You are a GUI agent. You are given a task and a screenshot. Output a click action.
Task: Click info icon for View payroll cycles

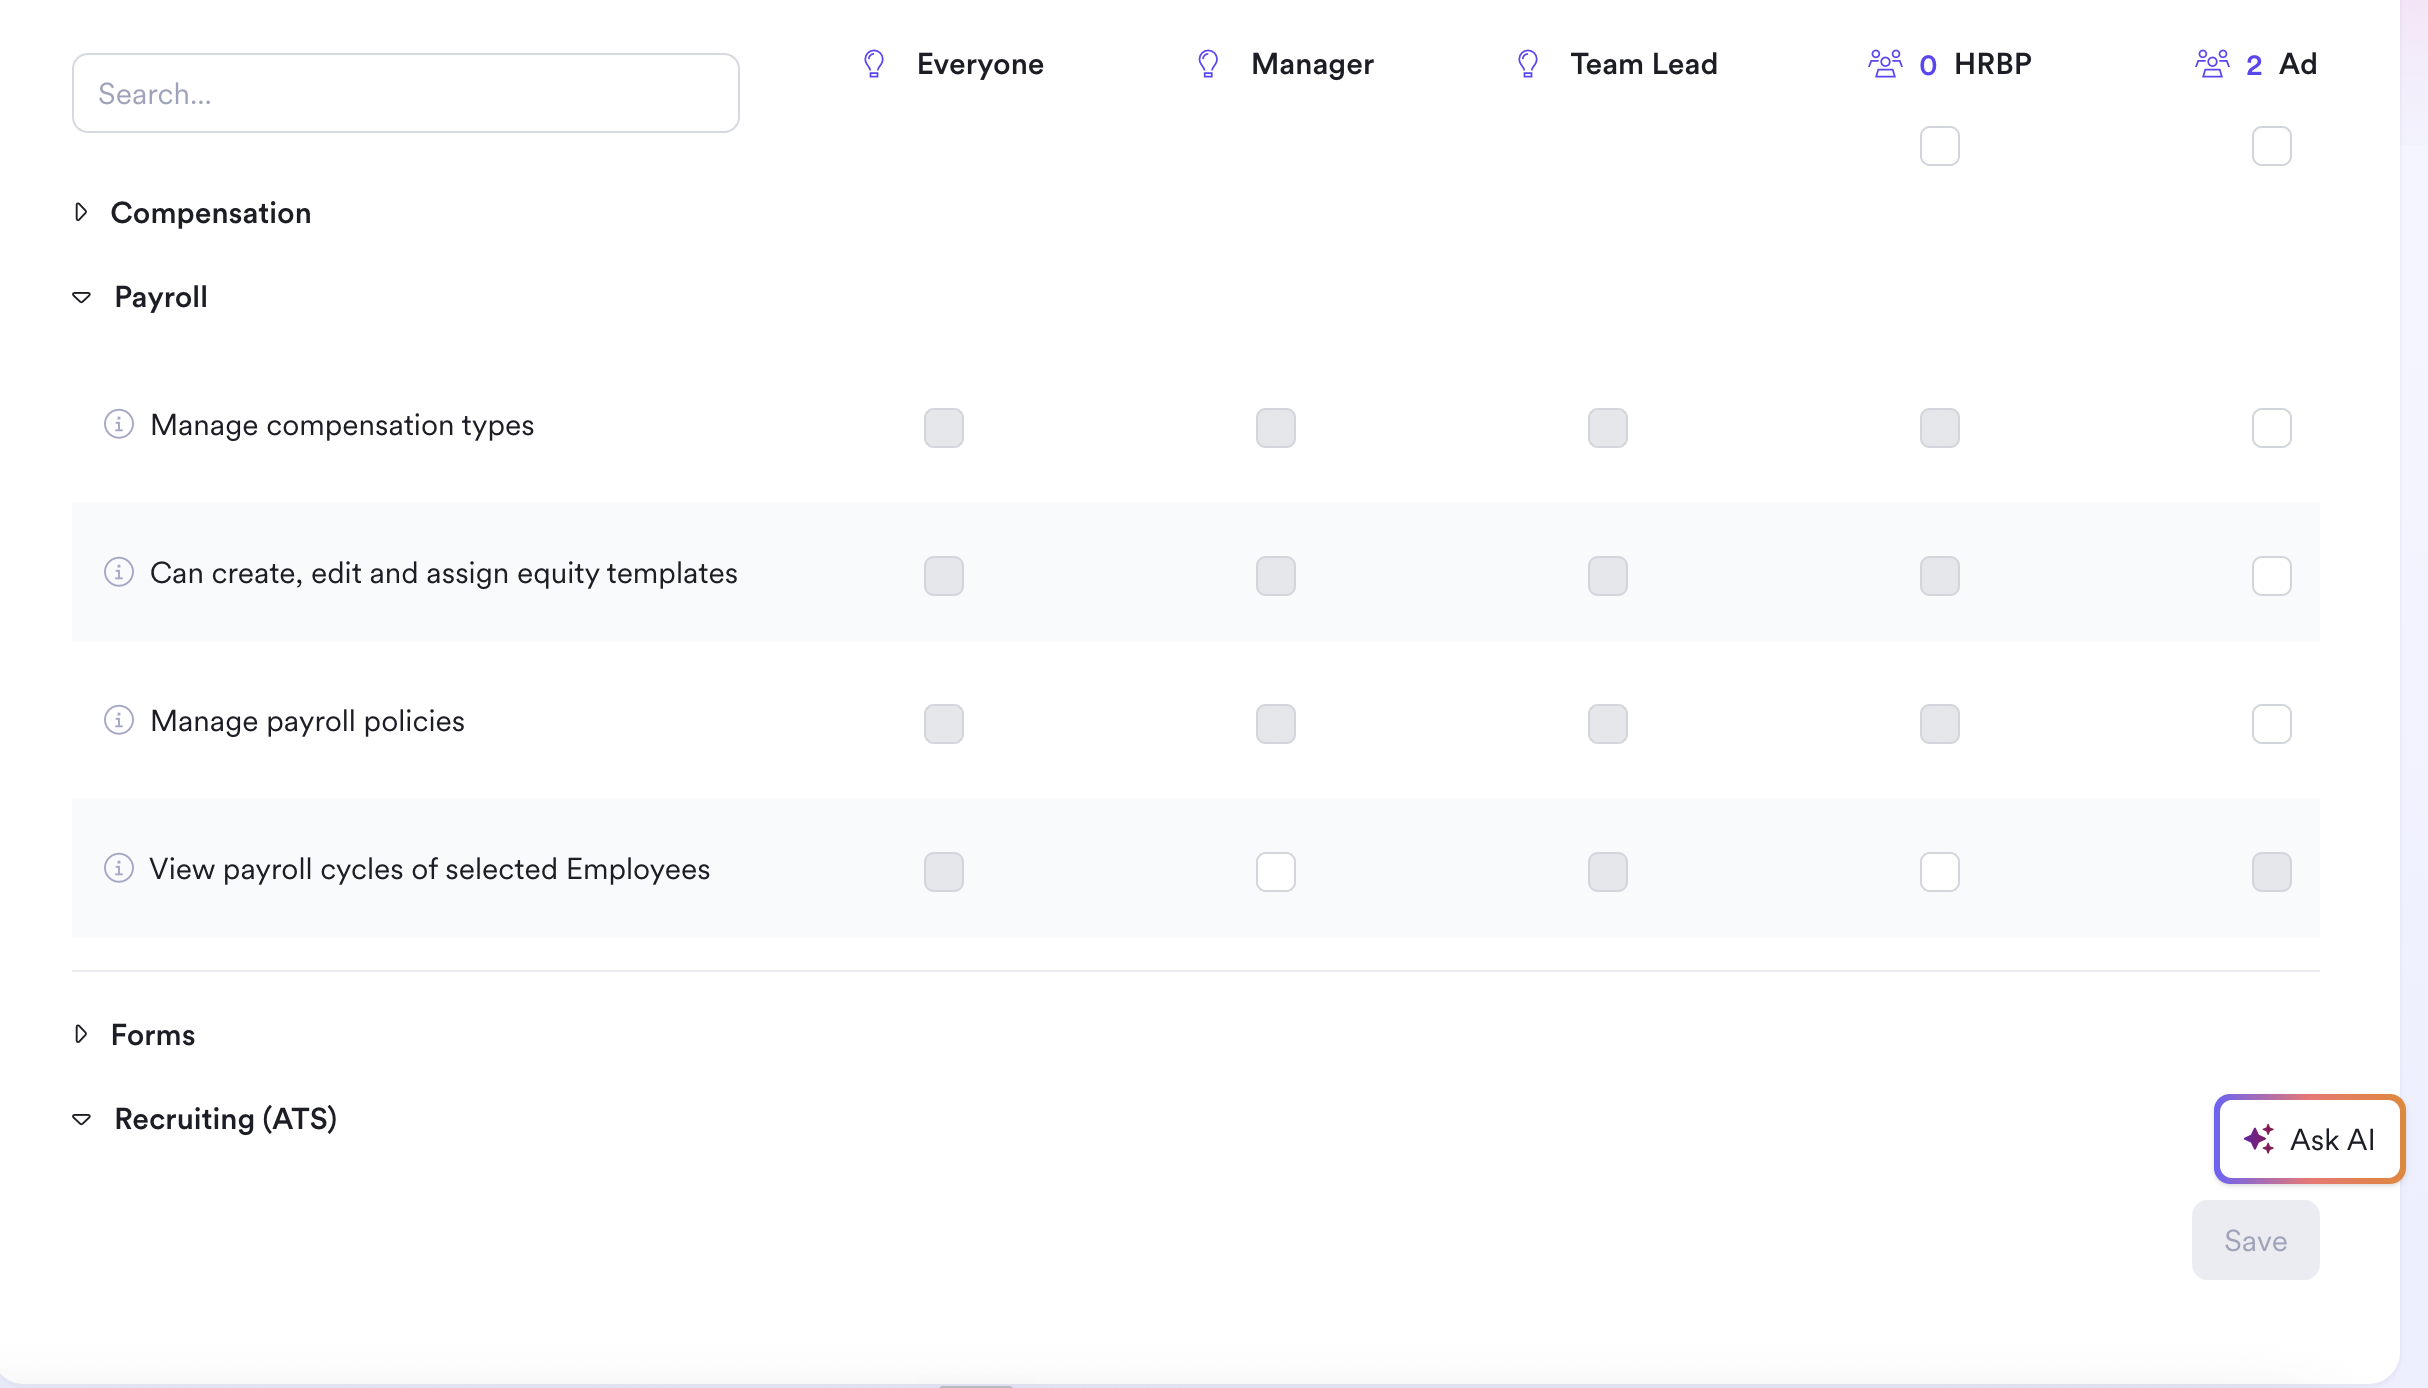119,868
